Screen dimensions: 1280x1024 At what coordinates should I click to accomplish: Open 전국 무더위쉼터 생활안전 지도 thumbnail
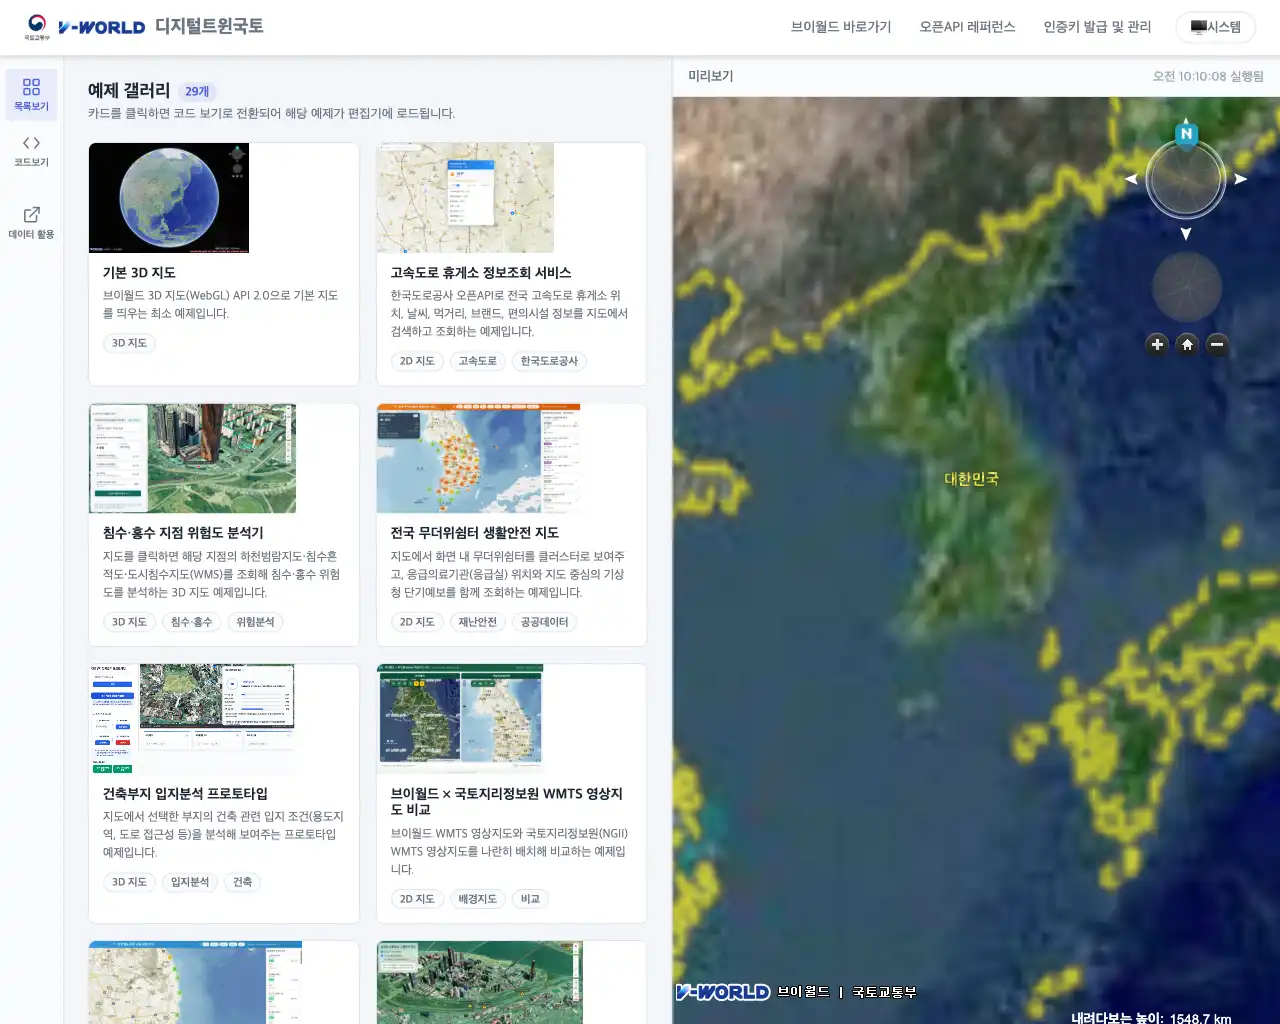[x=478, y=458]
